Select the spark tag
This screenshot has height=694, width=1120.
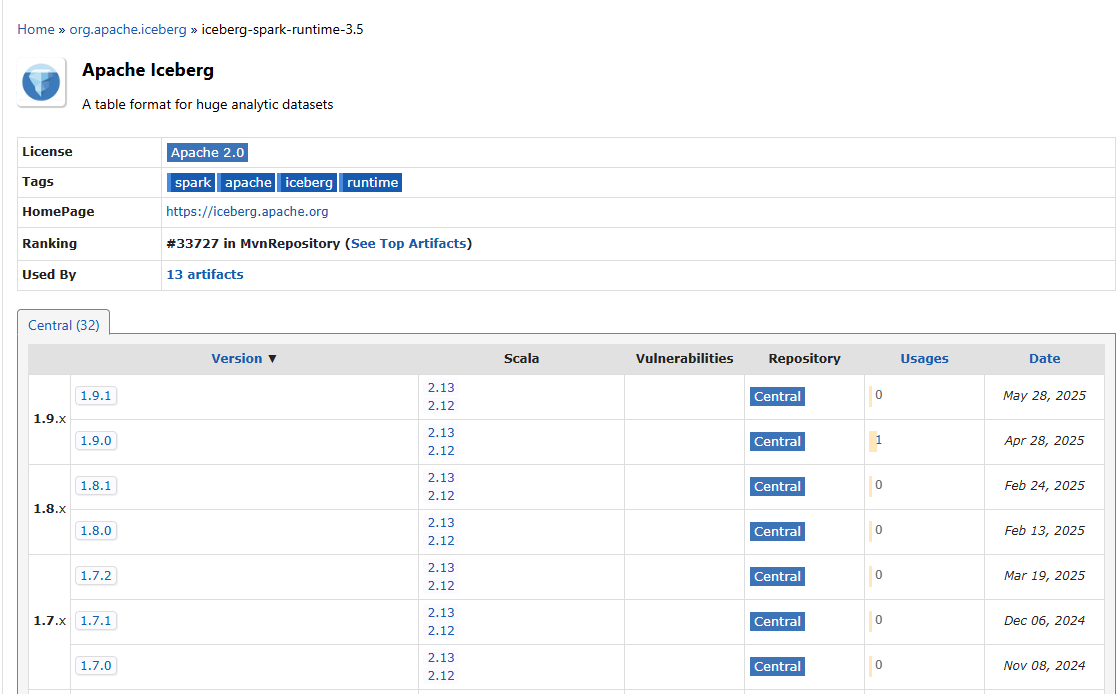click(191, 182)
